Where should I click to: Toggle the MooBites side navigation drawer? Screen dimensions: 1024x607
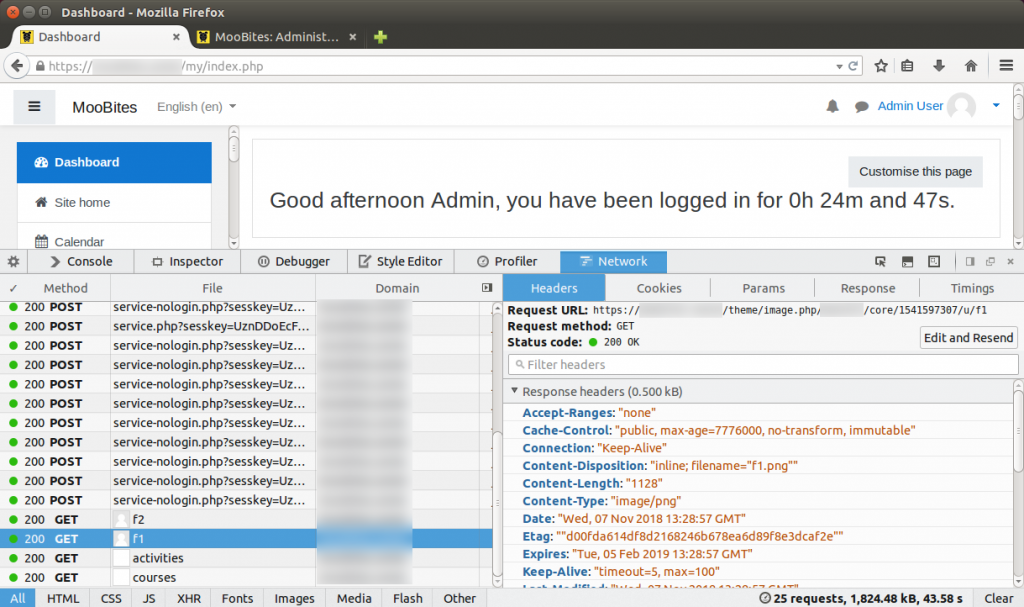tap(35, 107)
